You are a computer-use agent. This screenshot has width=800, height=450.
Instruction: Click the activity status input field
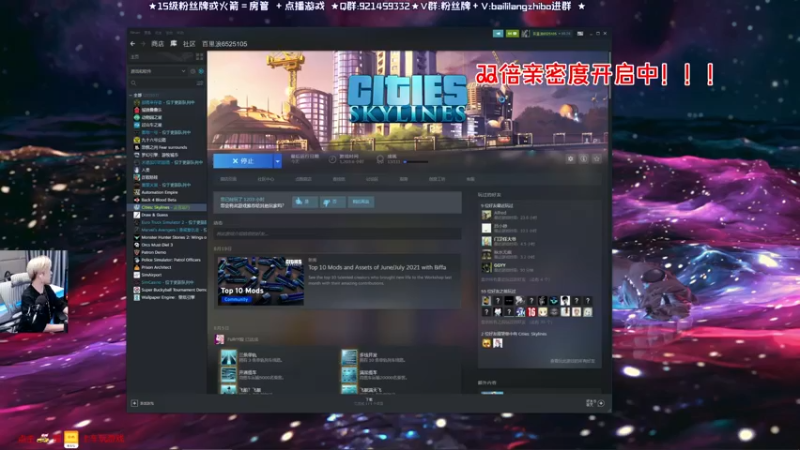[337, 234]
